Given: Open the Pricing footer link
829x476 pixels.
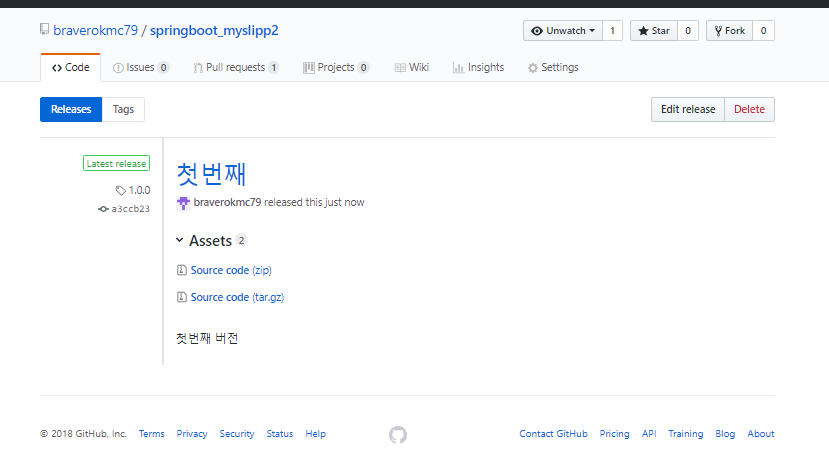Looking at the screenshot, I should tap(614, 434).
